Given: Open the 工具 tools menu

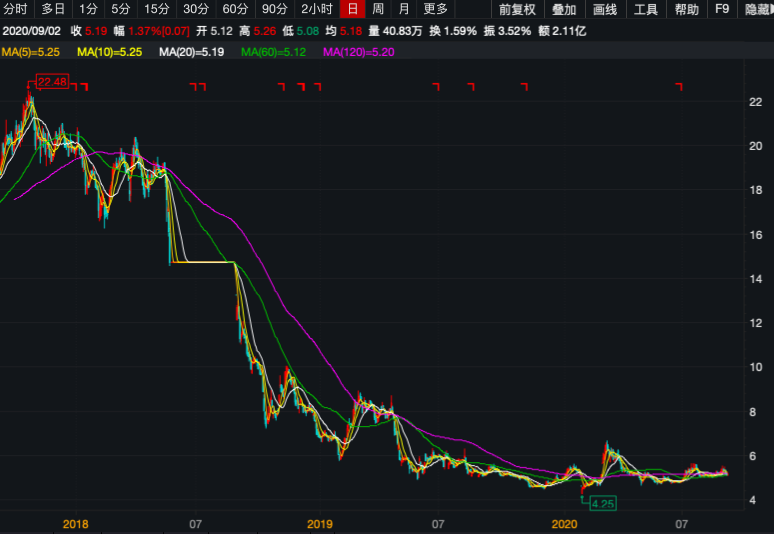Looking at the screenshot, I should coord(646,9).
